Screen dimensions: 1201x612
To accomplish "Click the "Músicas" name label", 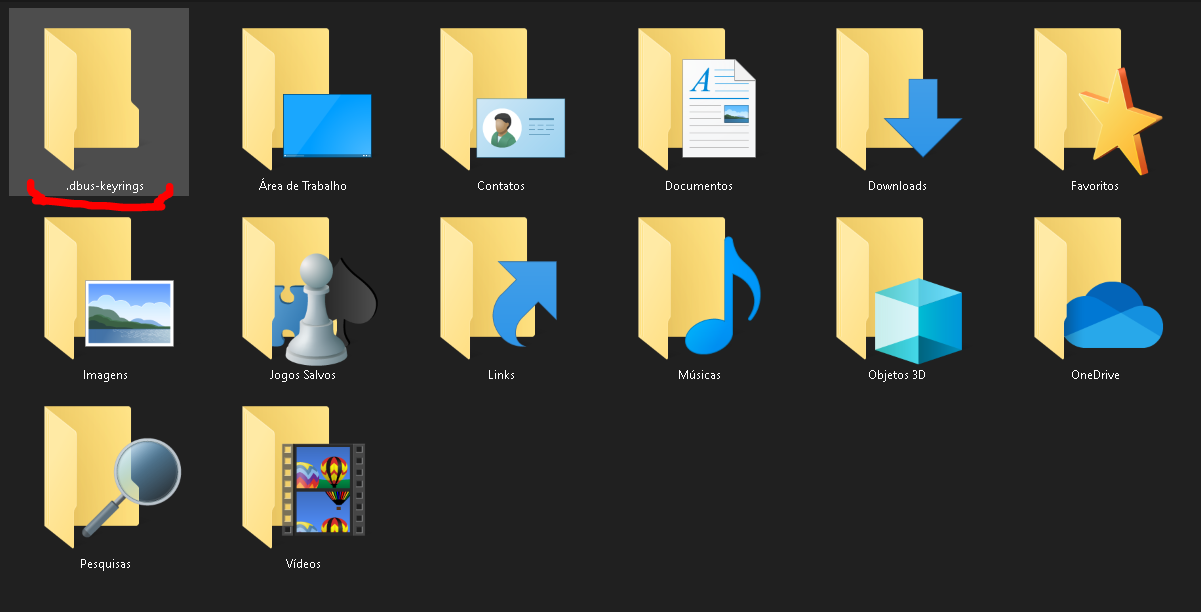I will (x=699, y=375).
